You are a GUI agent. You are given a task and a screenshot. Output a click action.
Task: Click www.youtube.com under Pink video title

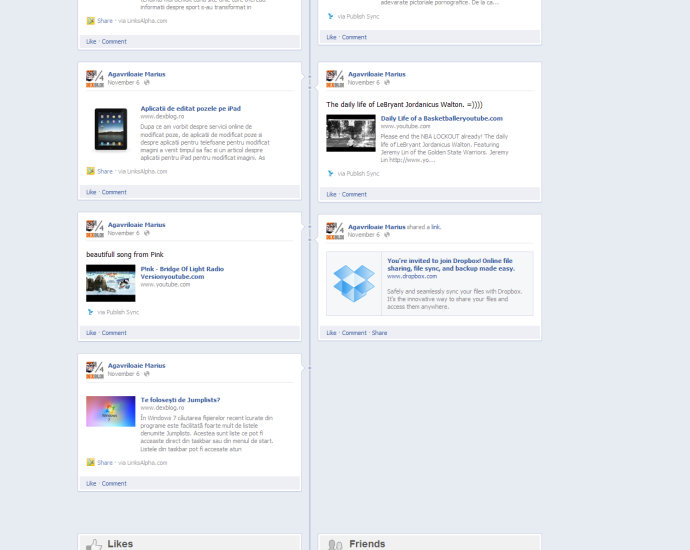point(165,285)
